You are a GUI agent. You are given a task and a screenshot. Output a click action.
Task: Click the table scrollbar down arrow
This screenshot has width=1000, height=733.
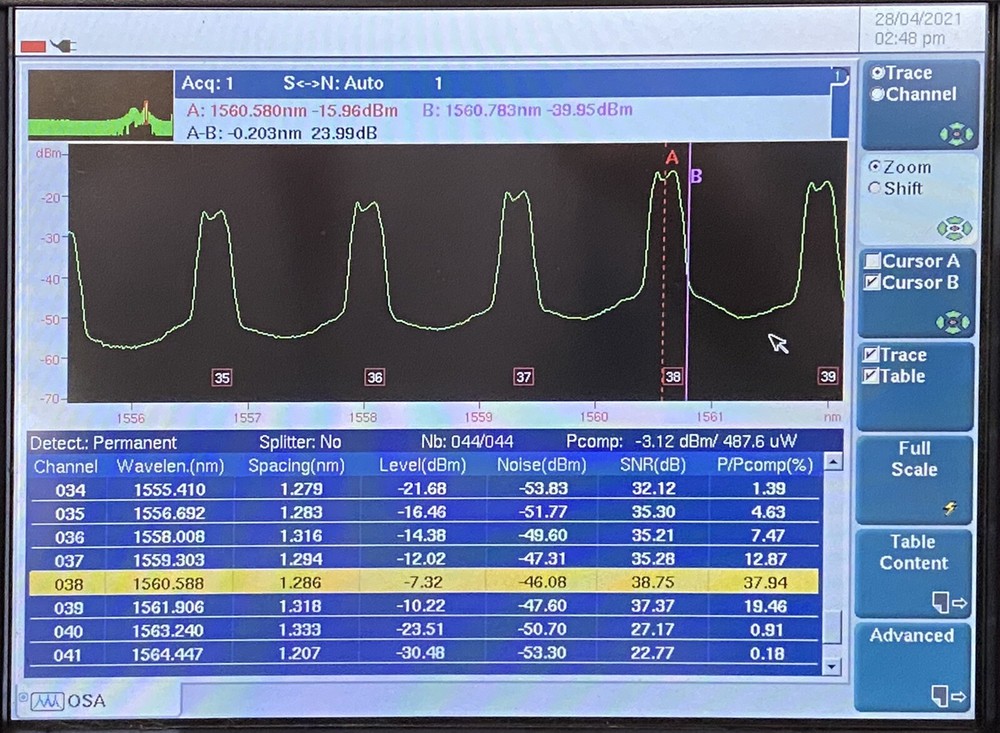[832, 667]
